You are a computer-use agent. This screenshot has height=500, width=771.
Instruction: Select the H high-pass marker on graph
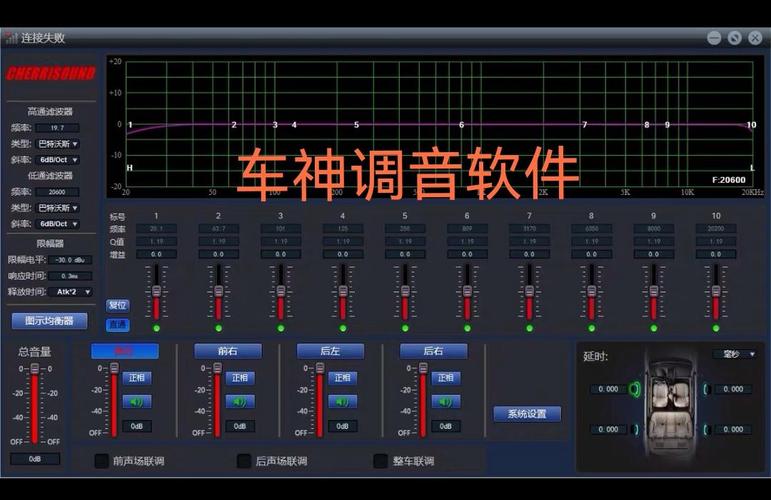(x=130, y=168)
